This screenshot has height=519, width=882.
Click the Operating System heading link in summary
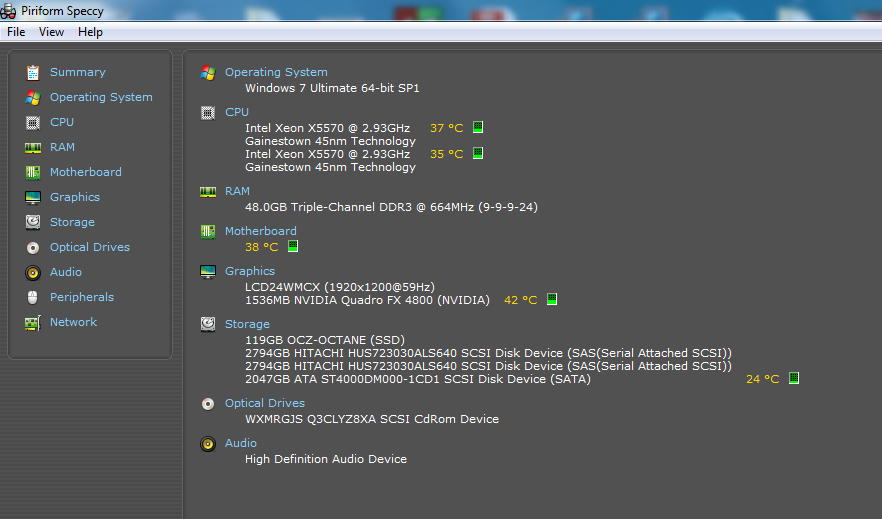click(276, 72)
